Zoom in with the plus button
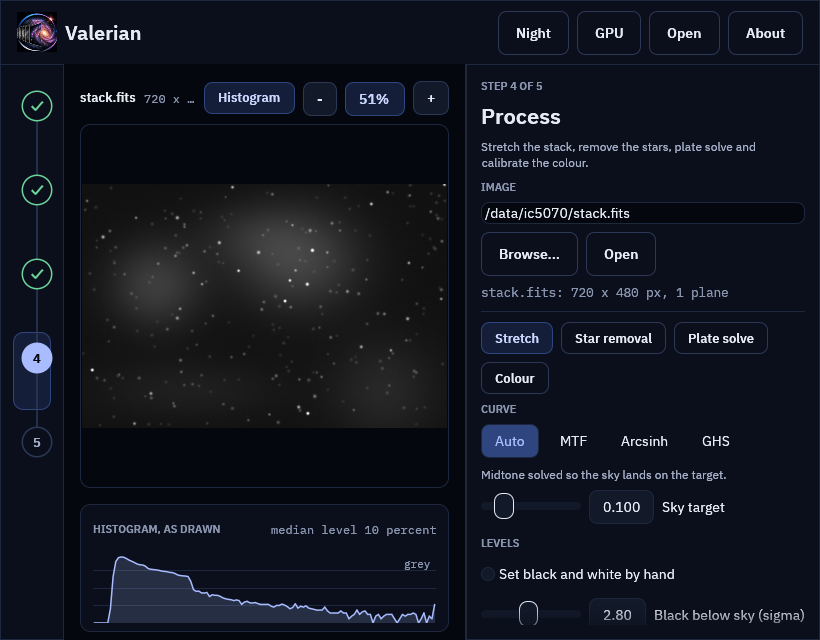 pos(431,98)
